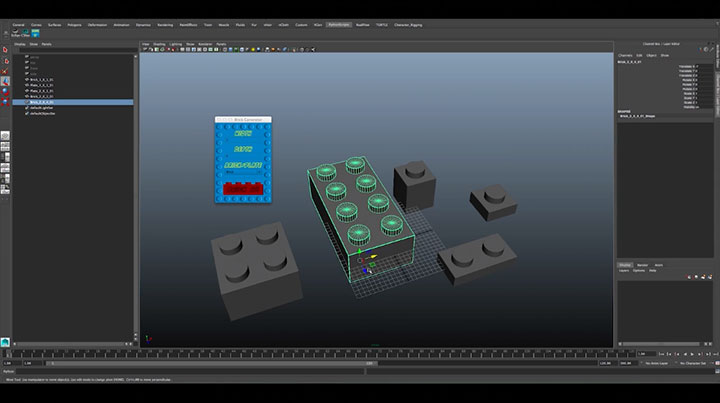
Task: Activate the Select tool in toolbox
Action: coord(5,50)
